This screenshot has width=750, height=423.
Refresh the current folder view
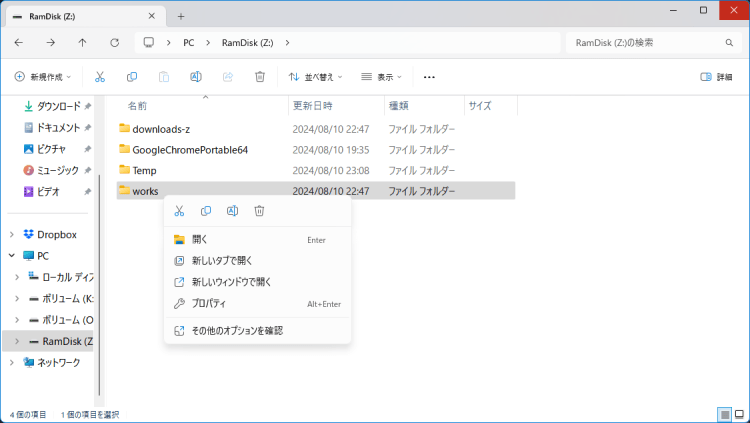[114, 43]
